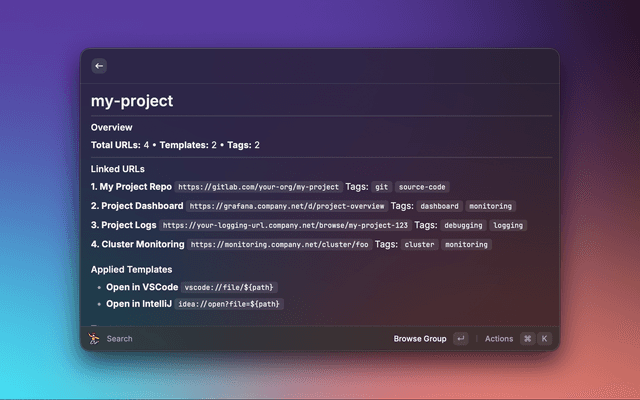Open the Actions menu
640x400 pixels.
coord(498,339)
